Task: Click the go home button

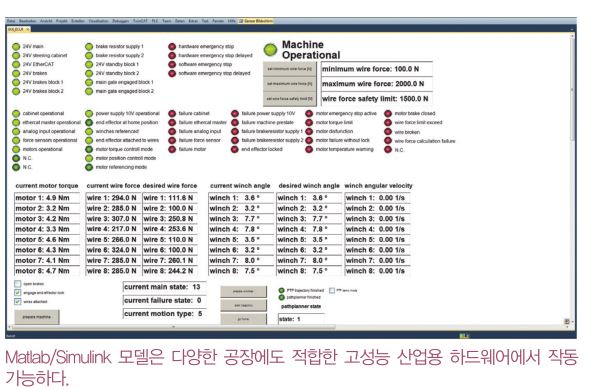Action: [244, 319]
